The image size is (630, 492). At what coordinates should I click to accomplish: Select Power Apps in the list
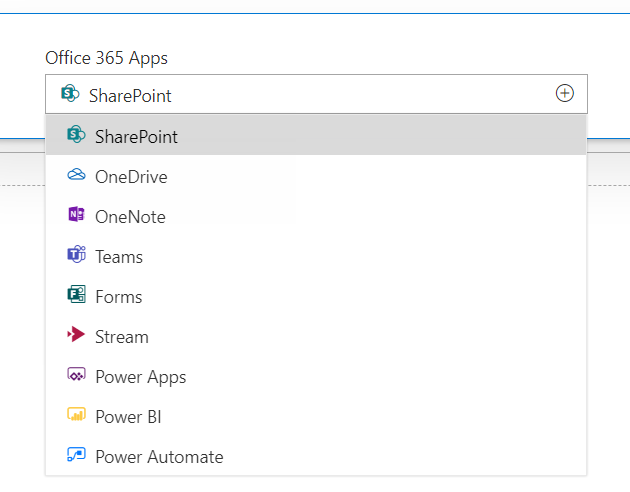(316, 376)
